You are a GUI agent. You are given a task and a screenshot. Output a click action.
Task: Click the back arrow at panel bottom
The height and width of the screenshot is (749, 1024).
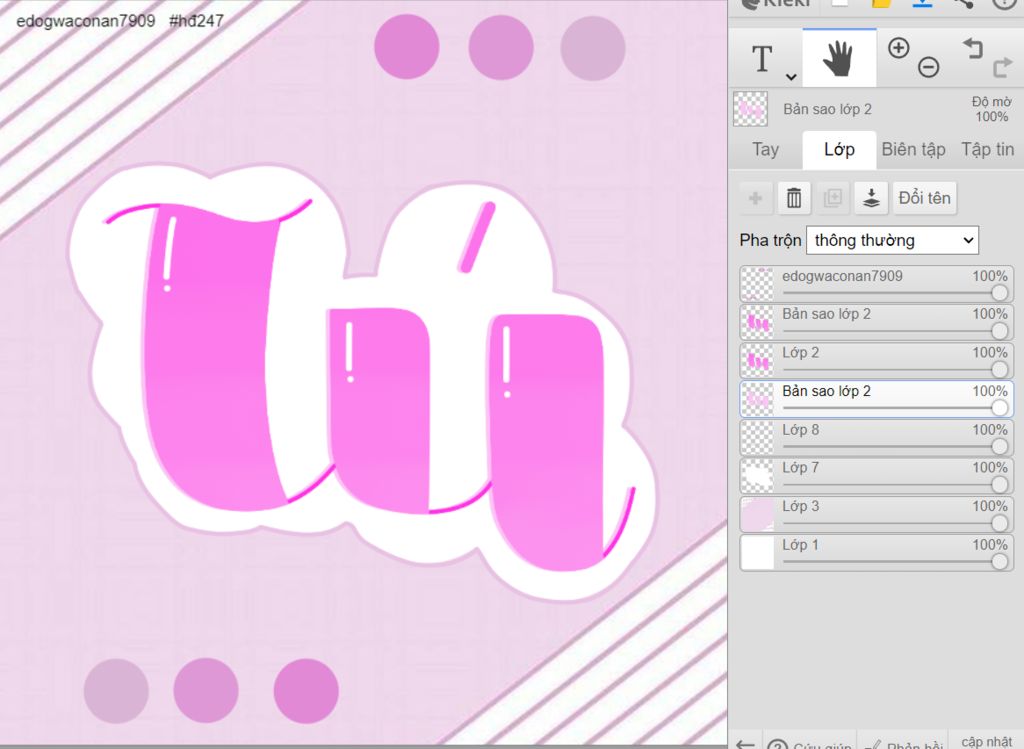click(x=744, y=743)
